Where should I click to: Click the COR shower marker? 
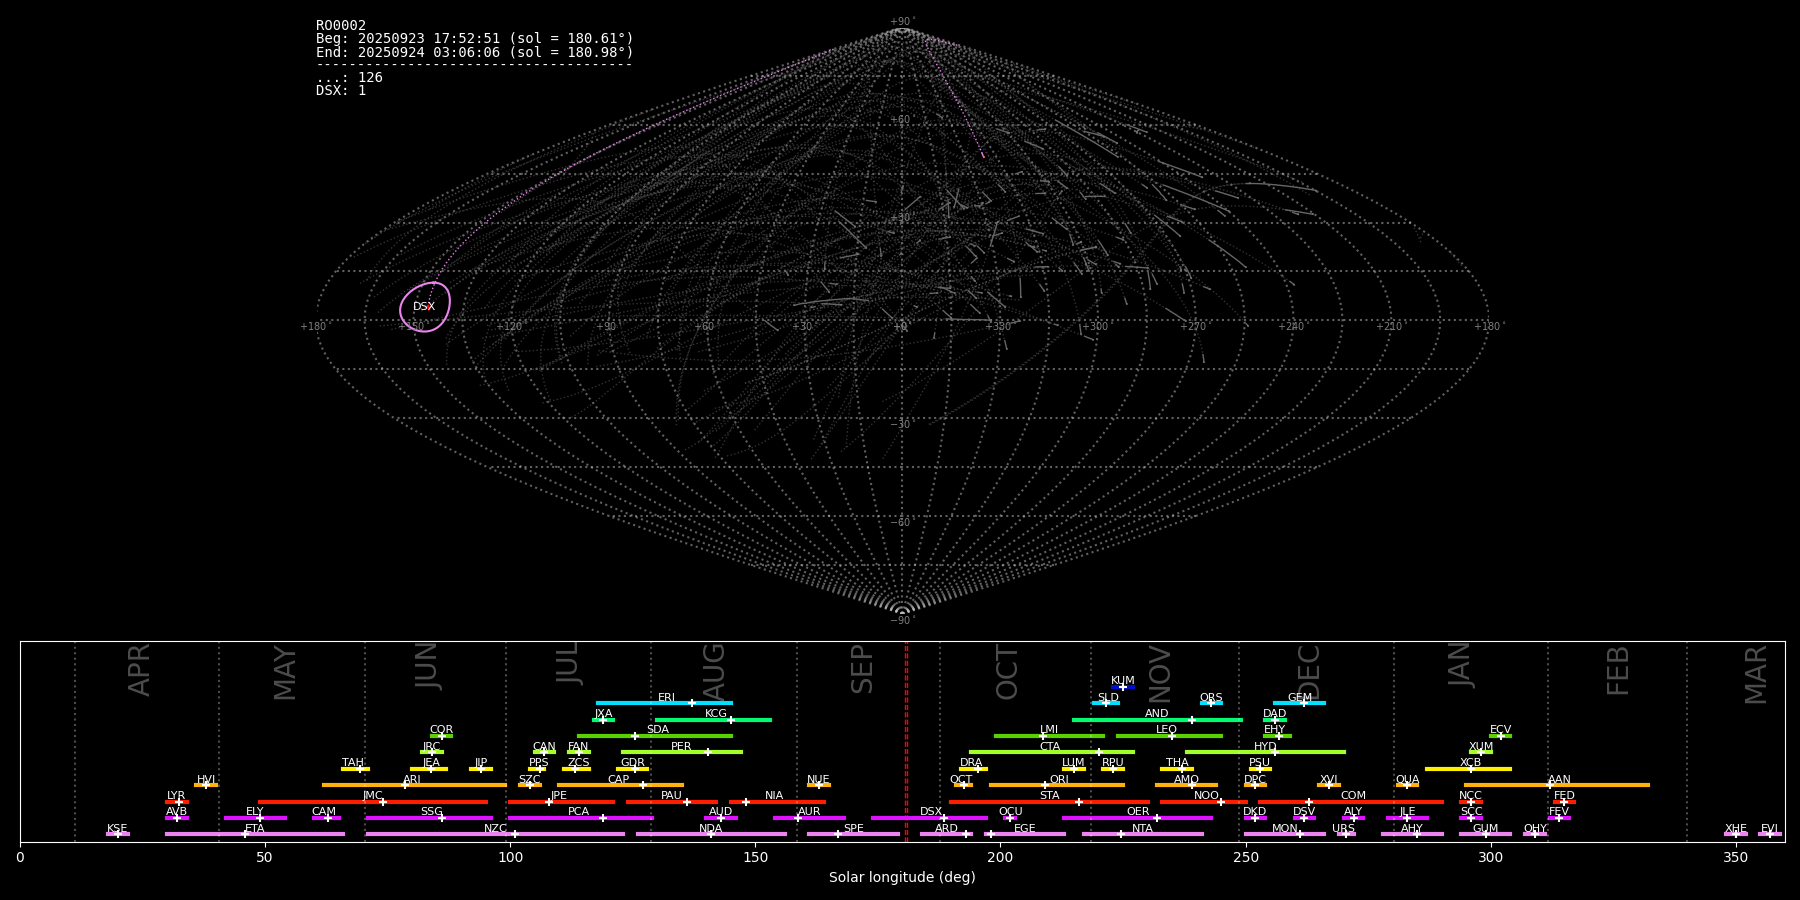point(441,736)
